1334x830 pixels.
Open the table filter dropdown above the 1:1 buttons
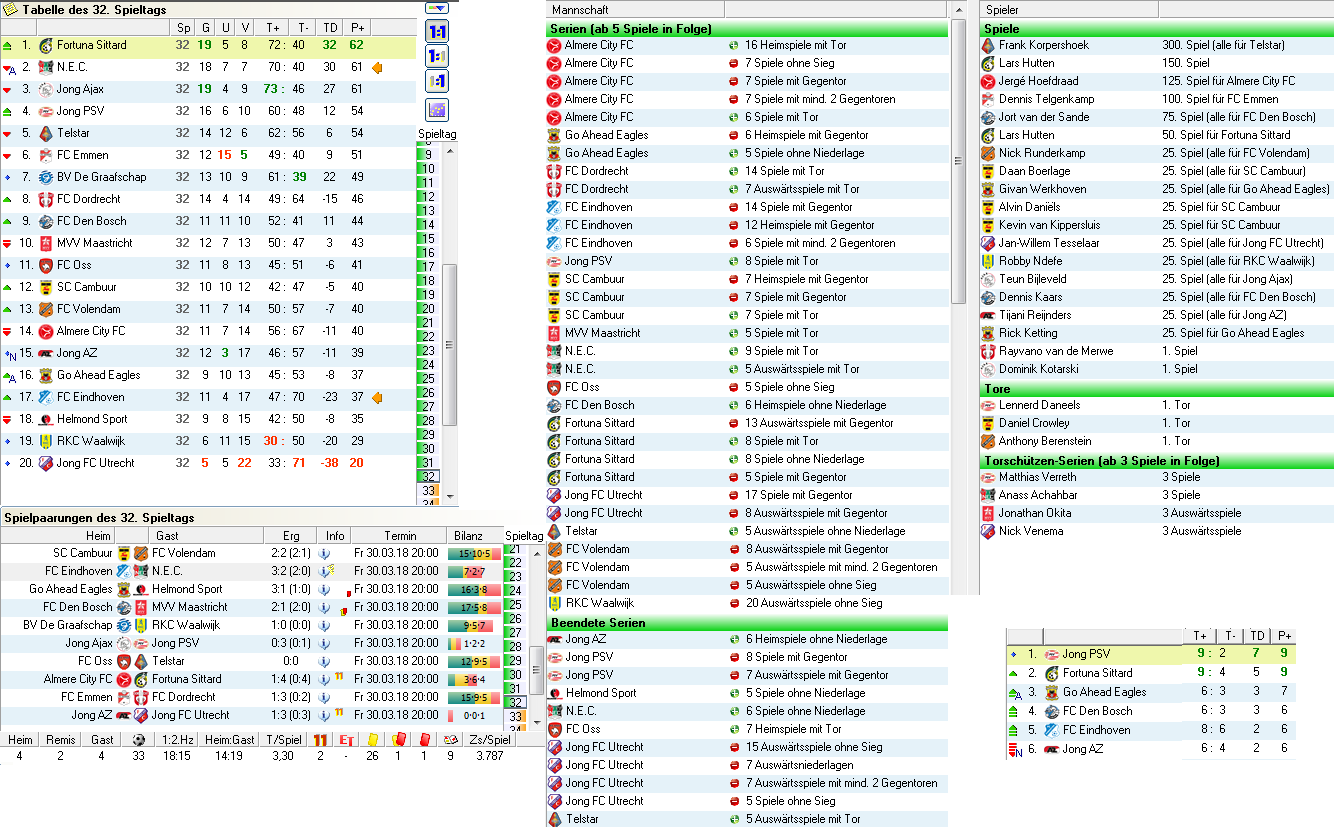pyautogui.click(x=437, y=7)
